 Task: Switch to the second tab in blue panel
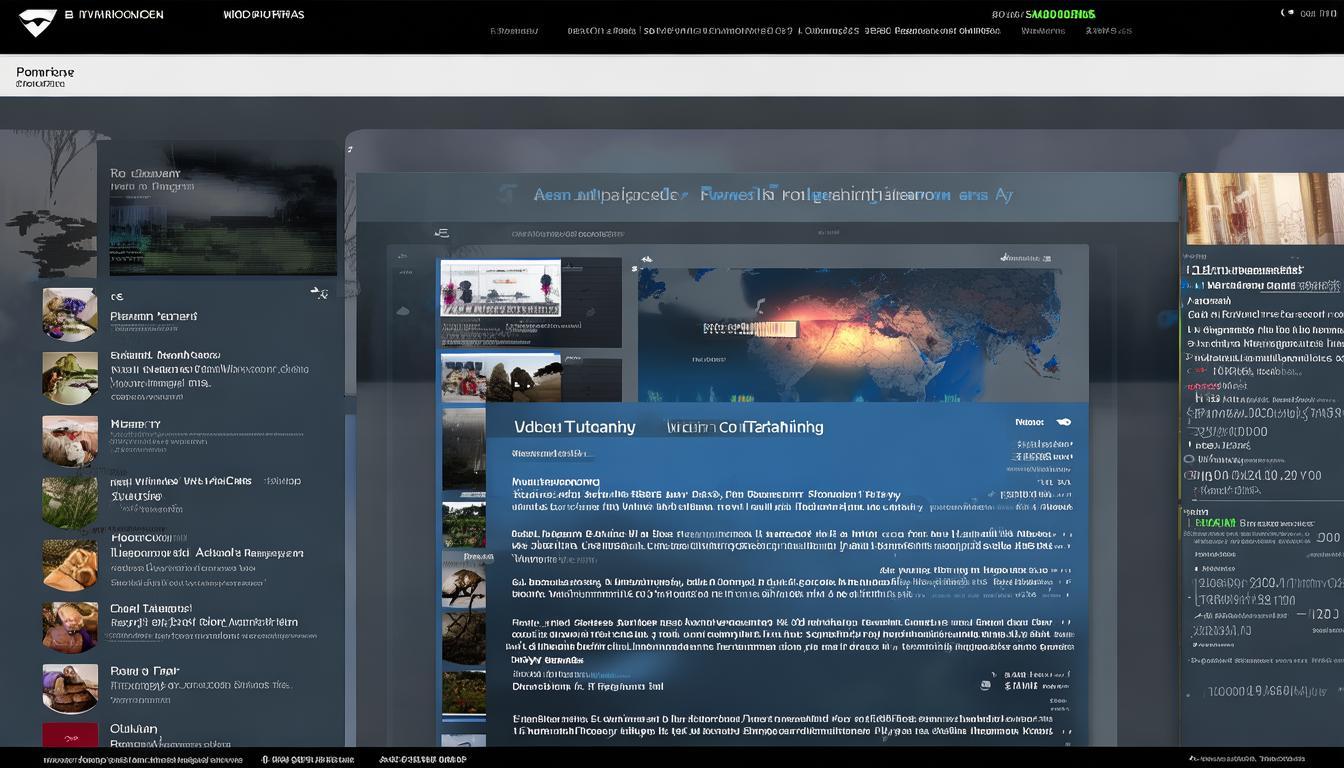click(745, 427)
